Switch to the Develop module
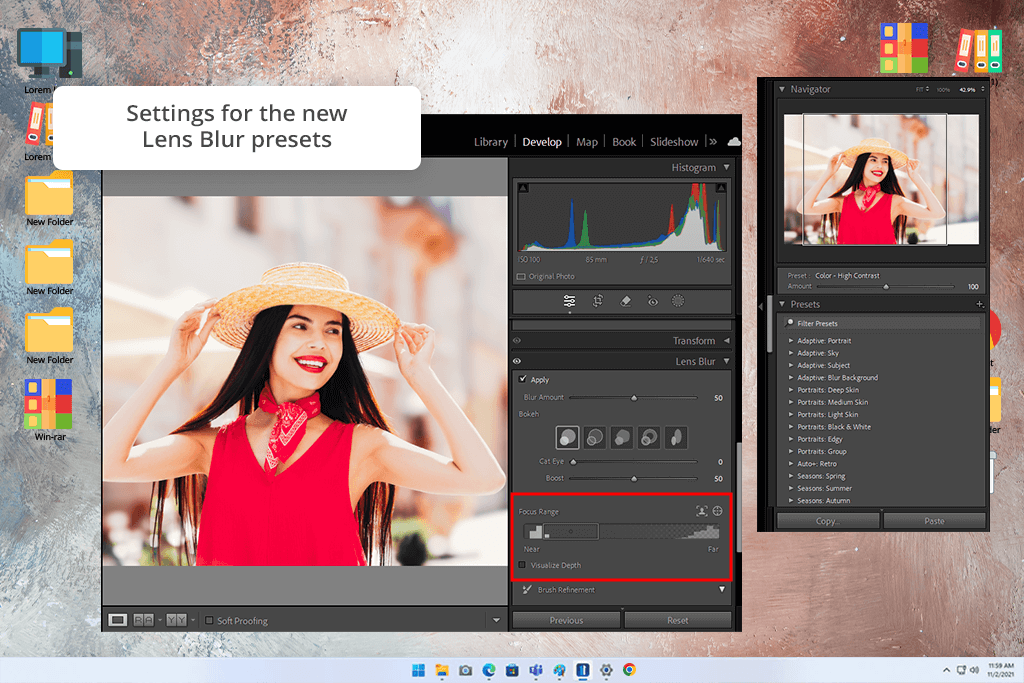 click(541, 142)
